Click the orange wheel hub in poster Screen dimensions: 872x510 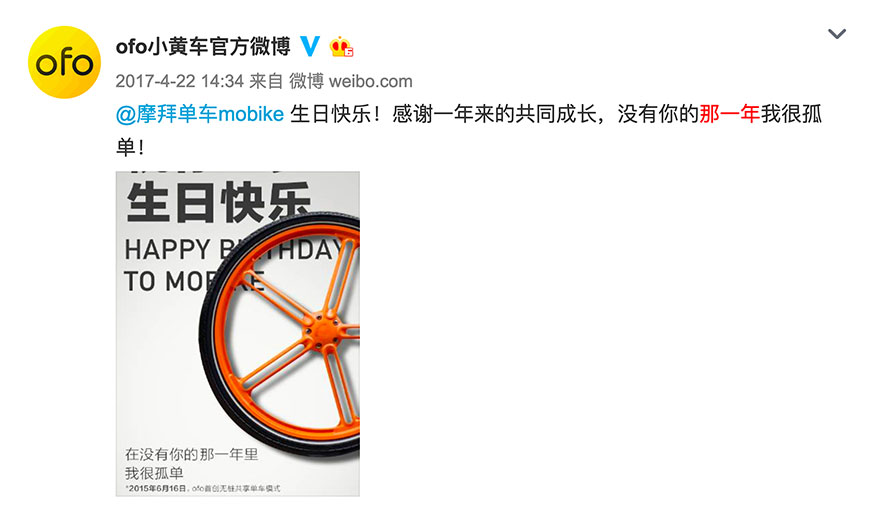(321, 332)
